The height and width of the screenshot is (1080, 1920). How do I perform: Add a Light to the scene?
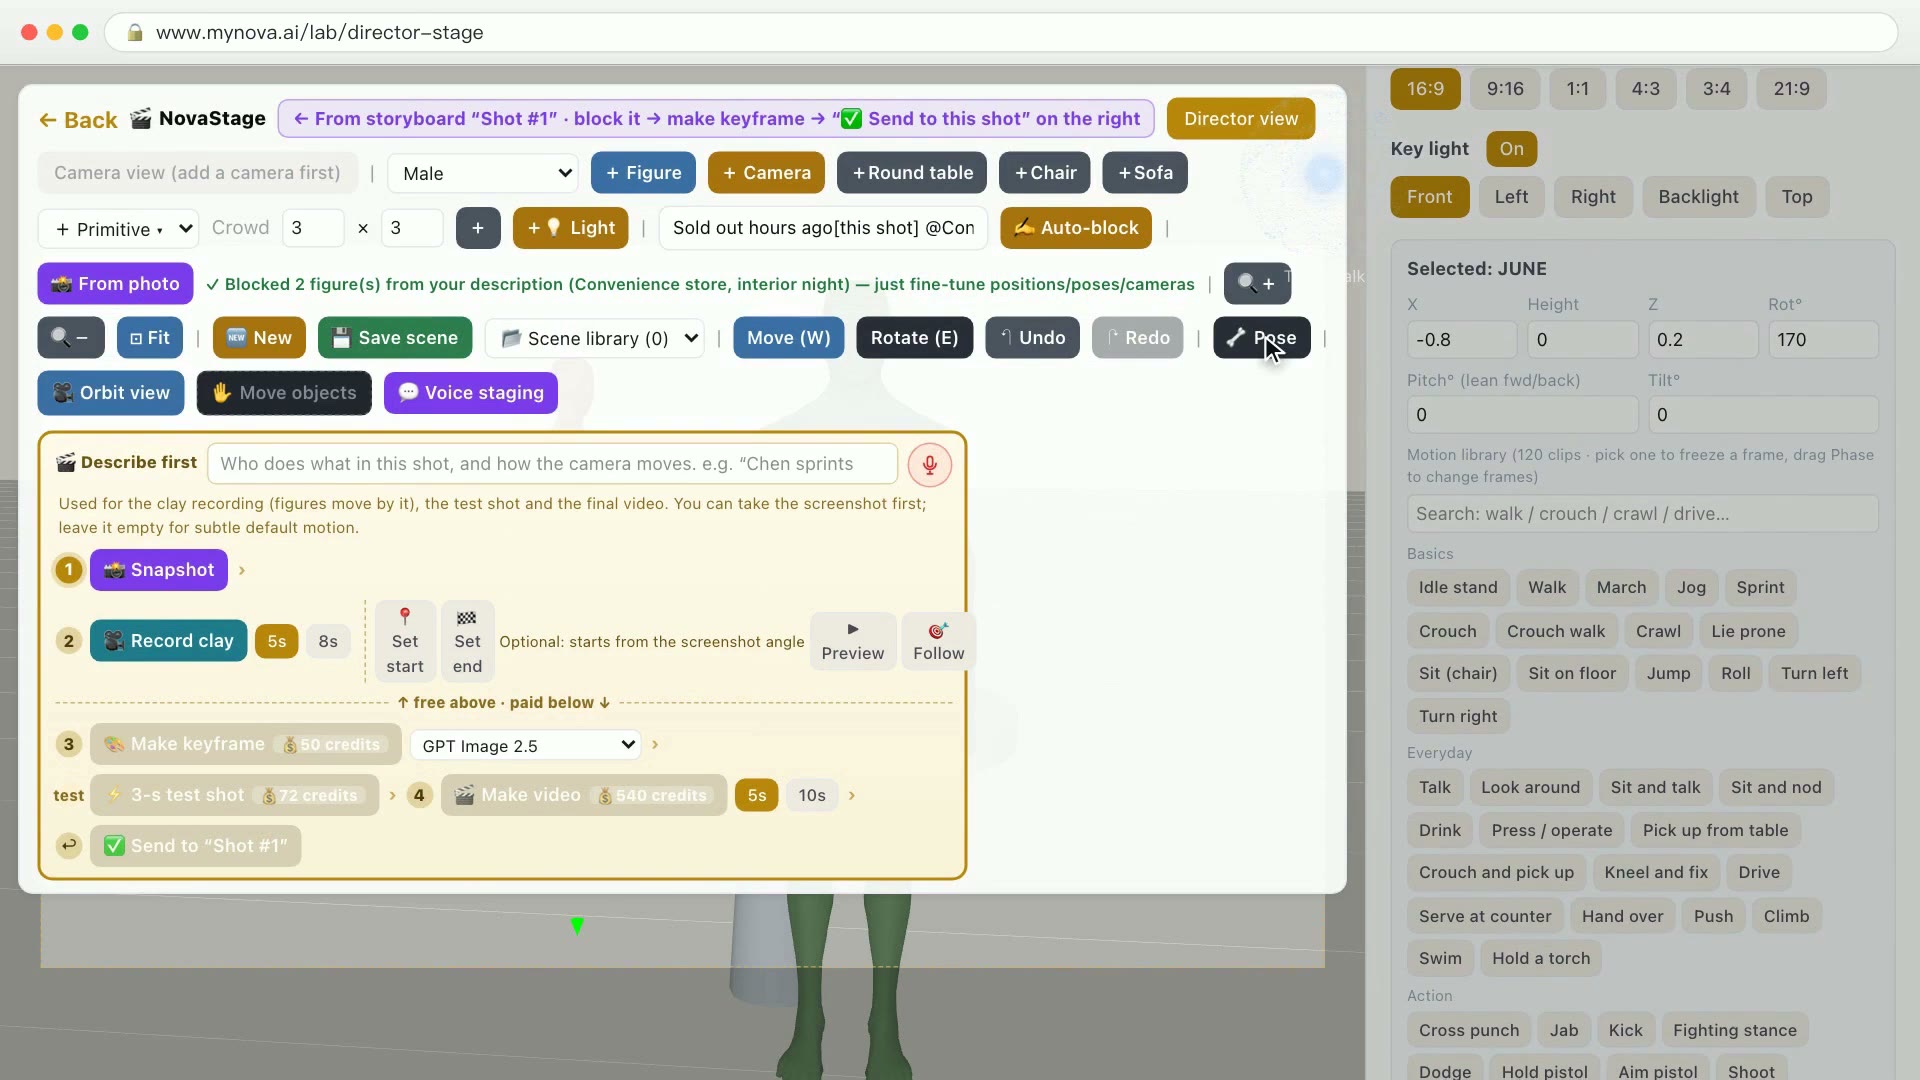571,228
